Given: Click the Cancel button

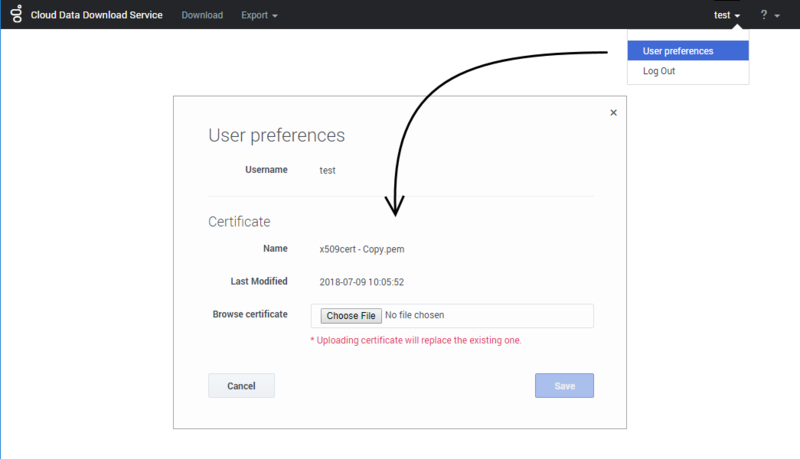Looking at the screenshot, I should point(241,386).
